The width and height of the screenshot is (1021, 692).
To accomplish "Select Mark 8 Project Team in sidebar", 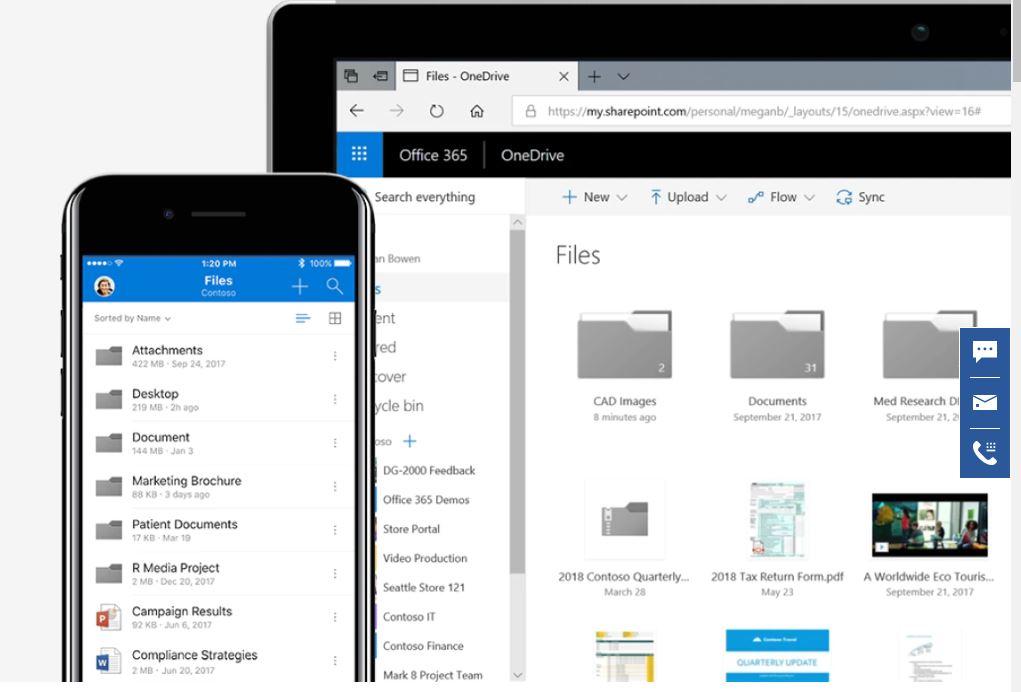I will [x=432, y=675].
